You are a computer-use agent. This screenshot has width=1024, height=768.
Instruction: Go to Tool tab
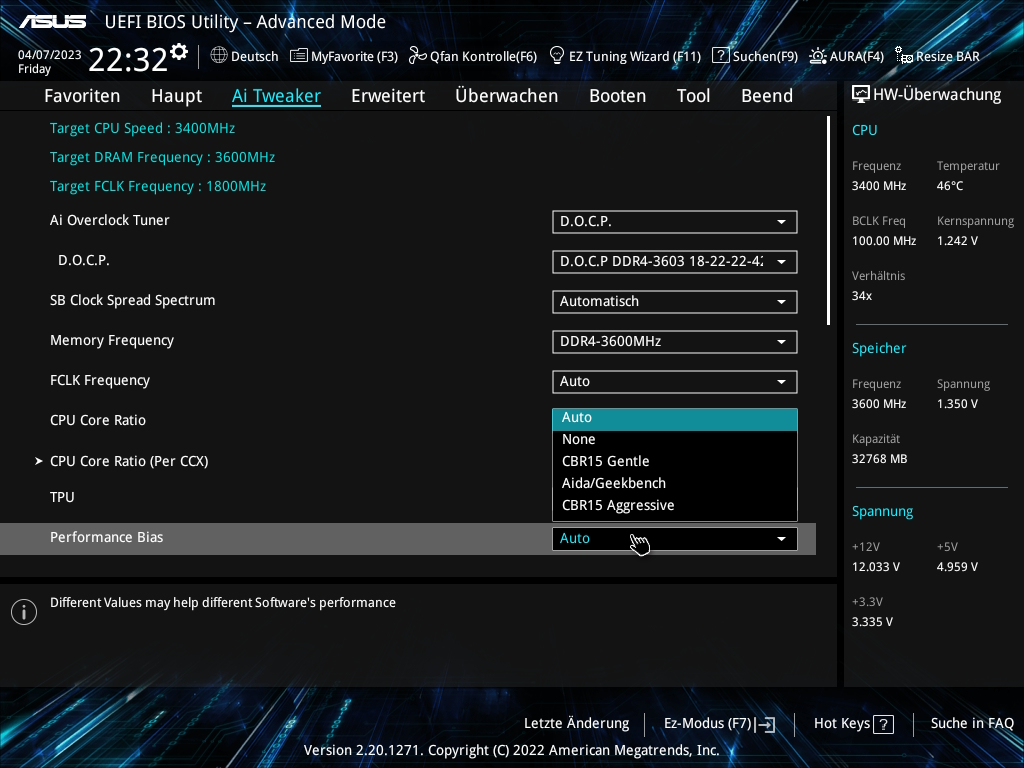tap(693, 96)
